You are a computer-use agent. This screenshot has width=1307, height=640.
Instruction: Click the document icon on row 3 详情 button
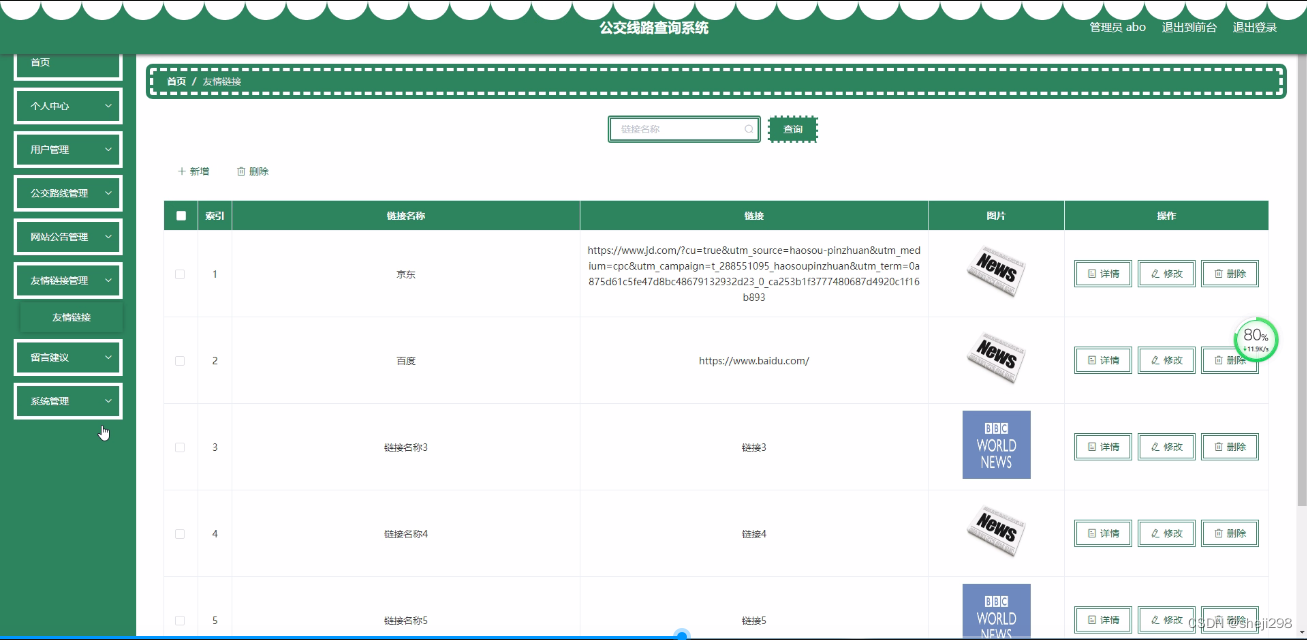coord(1090,447)
